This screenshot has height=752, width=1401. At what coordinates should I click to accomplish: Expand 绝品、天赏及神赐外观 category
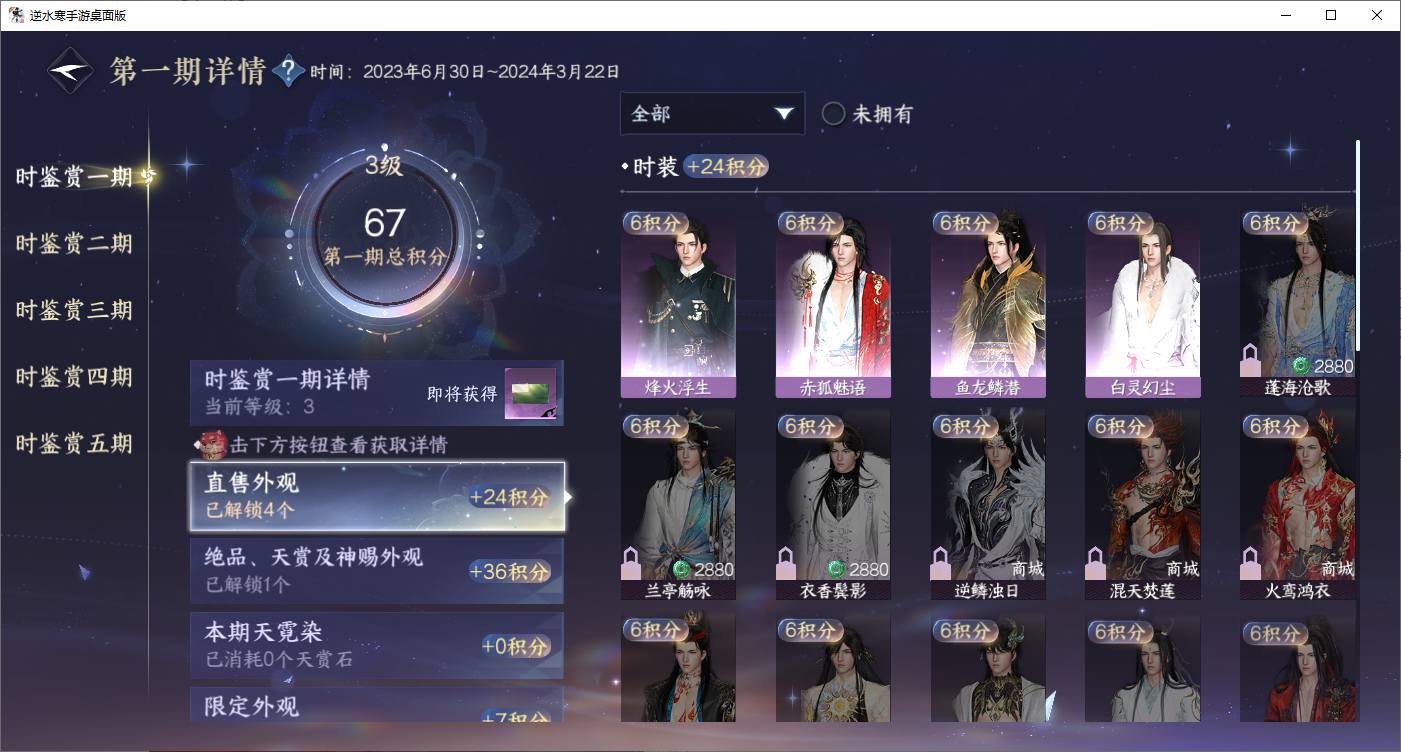[377, 571]
